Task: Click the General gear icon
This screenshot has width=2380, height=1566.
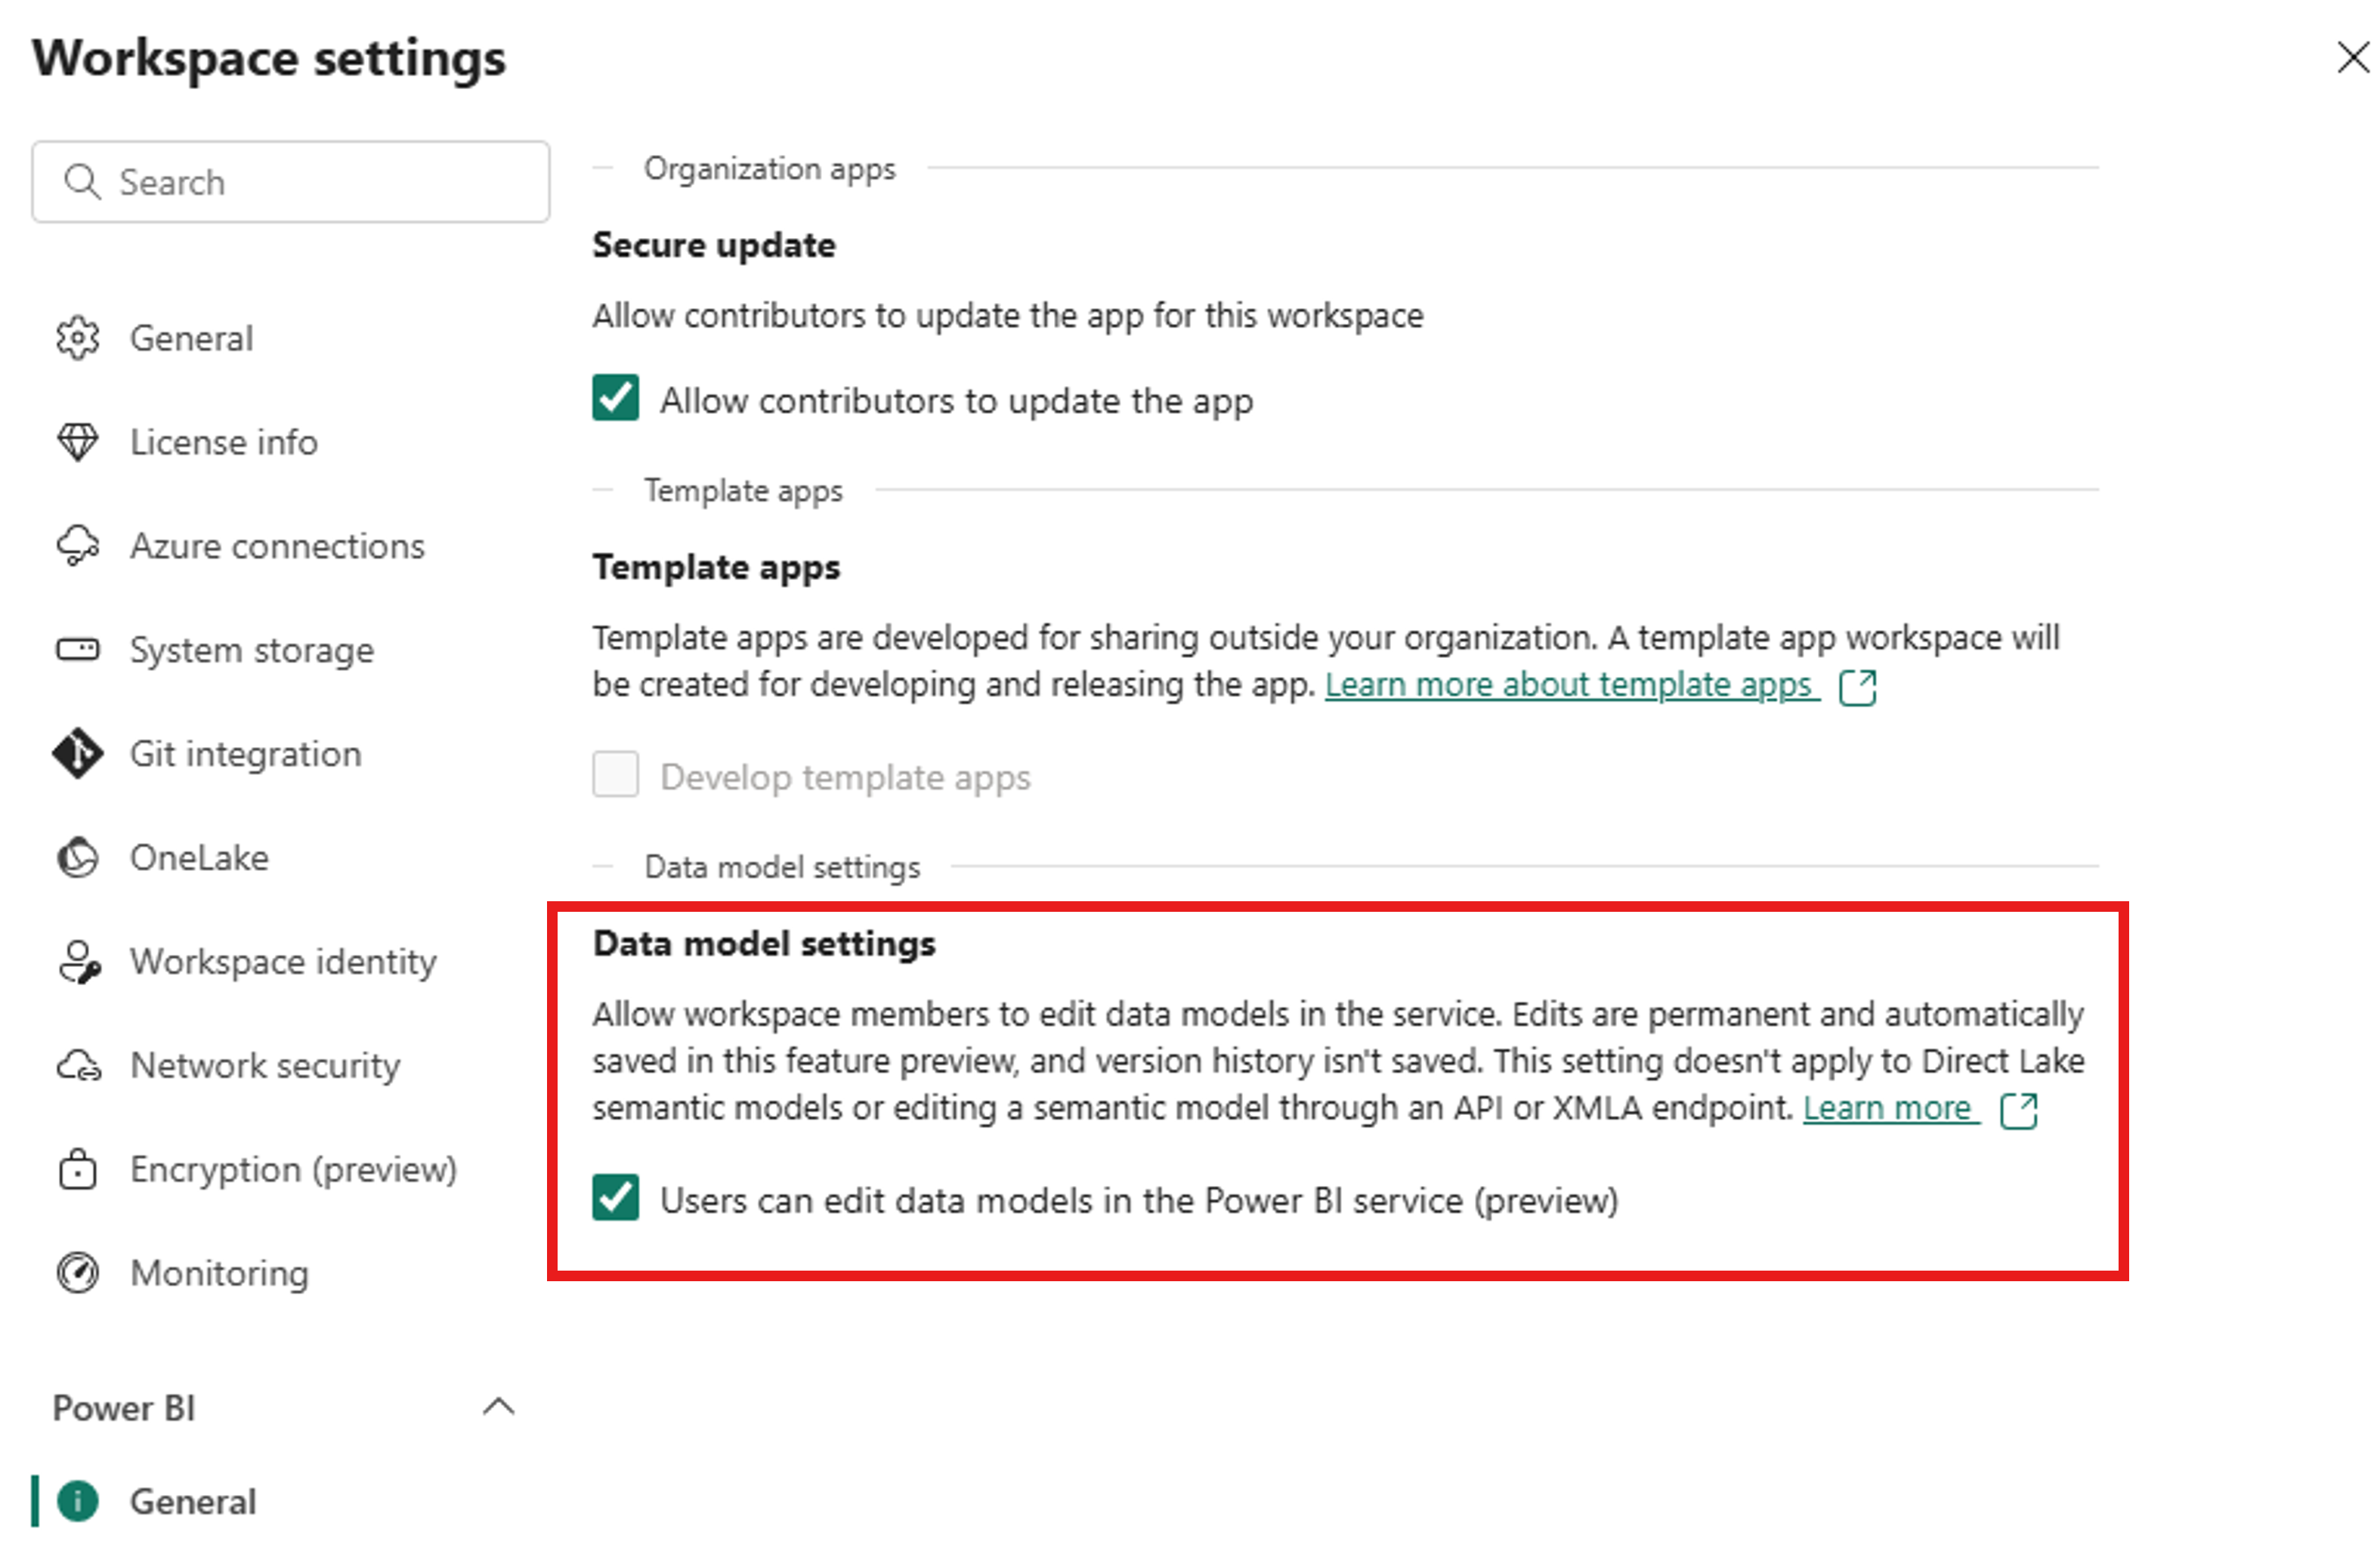Action: click(77, 338)
